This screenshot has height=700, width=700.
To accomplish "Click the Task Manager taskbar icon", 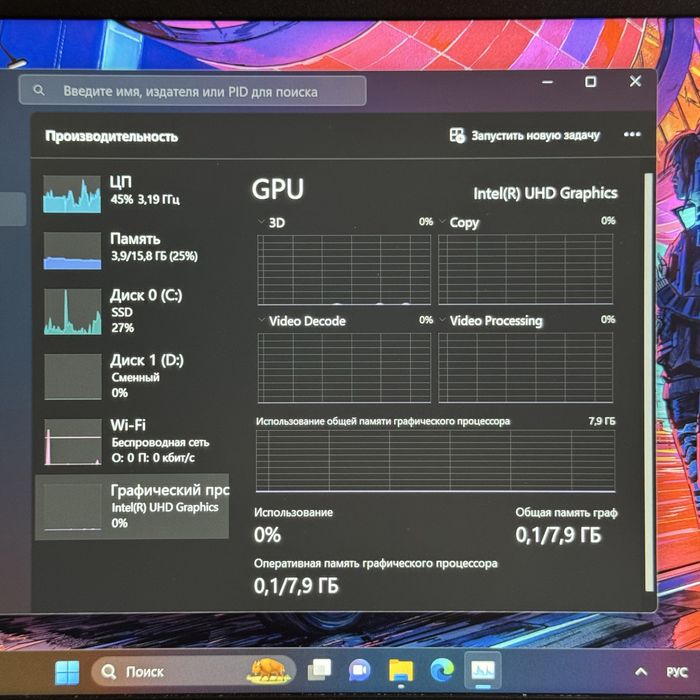I will click(483, 670).
